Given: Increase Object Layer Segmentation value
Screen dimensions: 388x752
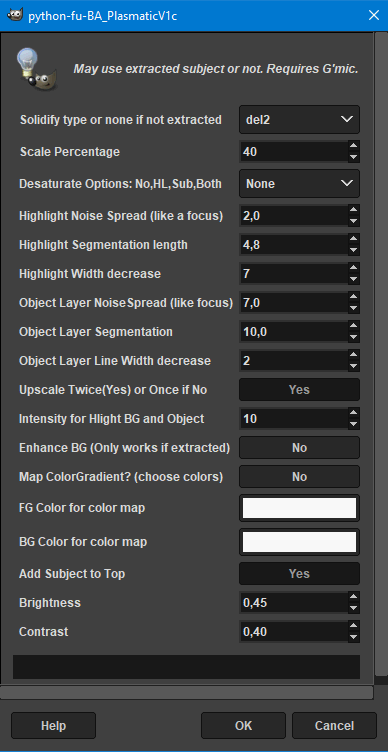Looking at the screenshot, I should click(x=353, y=326).
